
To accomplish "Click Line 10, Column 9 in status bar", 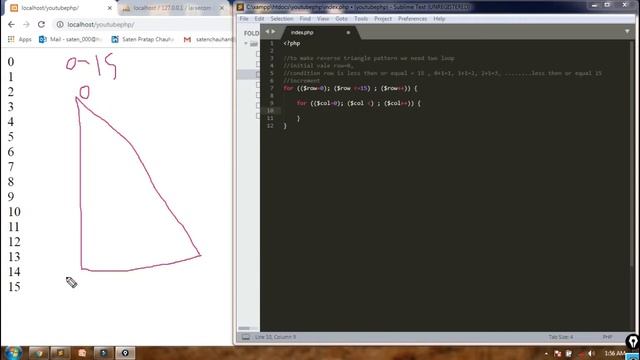I will click(276, 337).
